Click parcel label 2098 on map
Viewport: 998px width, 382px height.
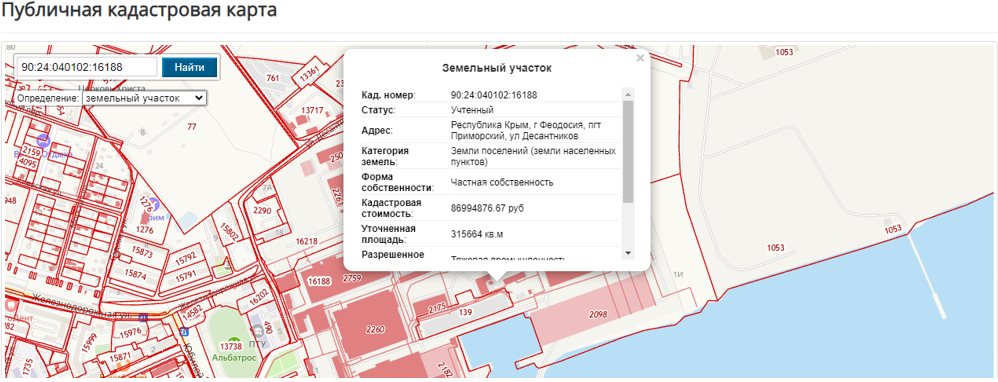pyautogui.click(x=599, y=315)
